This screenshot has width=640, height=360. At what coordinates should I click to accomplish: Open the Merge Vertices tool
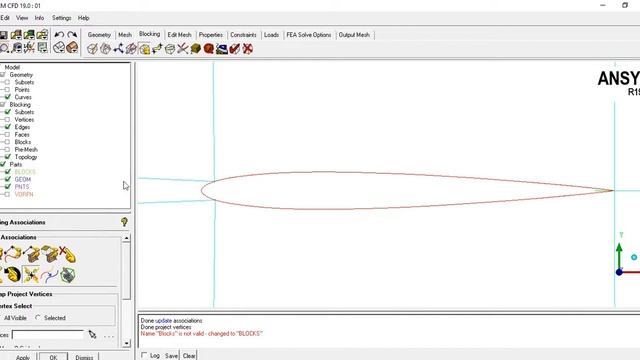[x=118, y=49]
